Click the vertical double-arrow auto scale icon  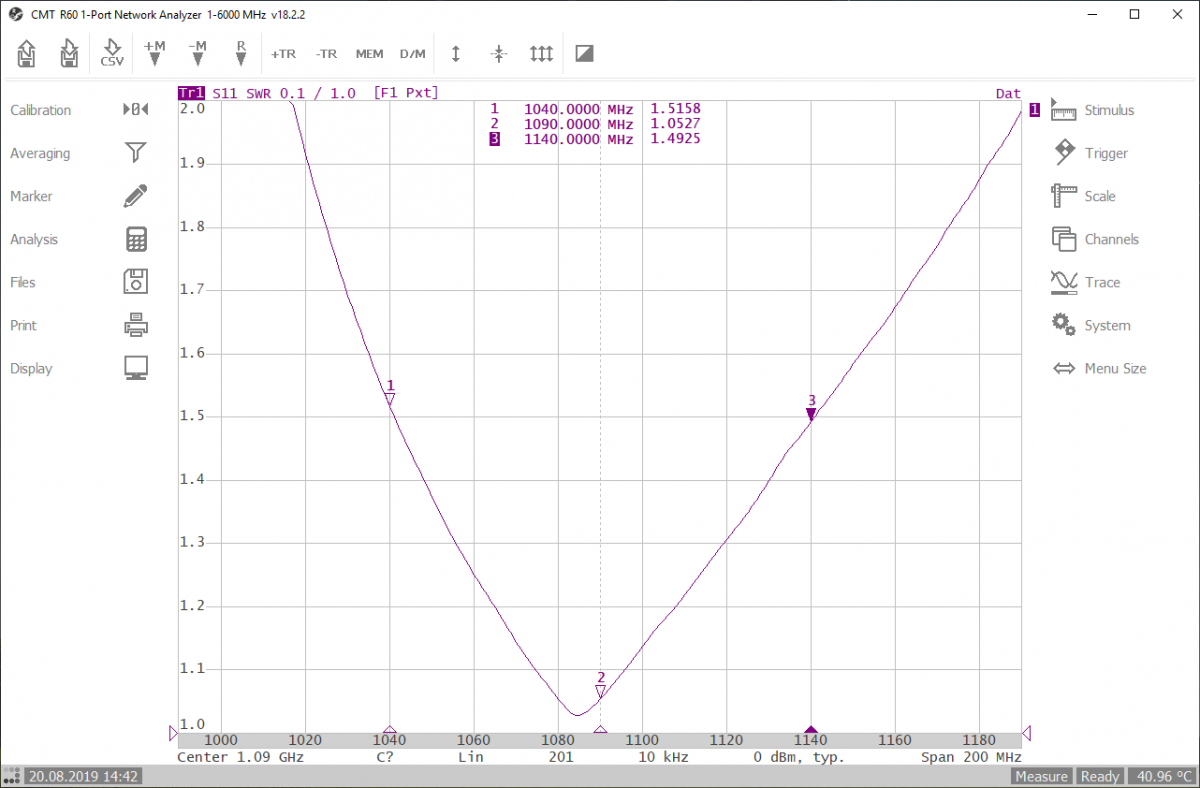[456, 54]
